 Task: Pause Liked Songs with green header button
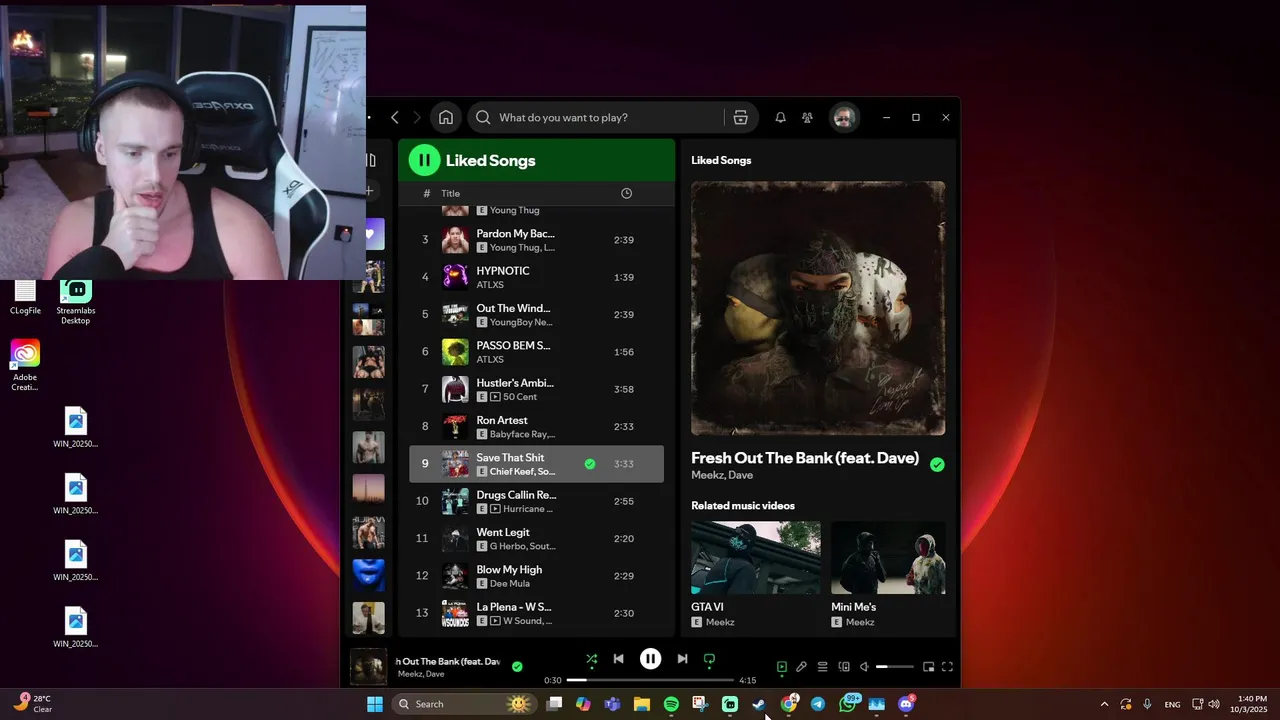click(424, 160)
